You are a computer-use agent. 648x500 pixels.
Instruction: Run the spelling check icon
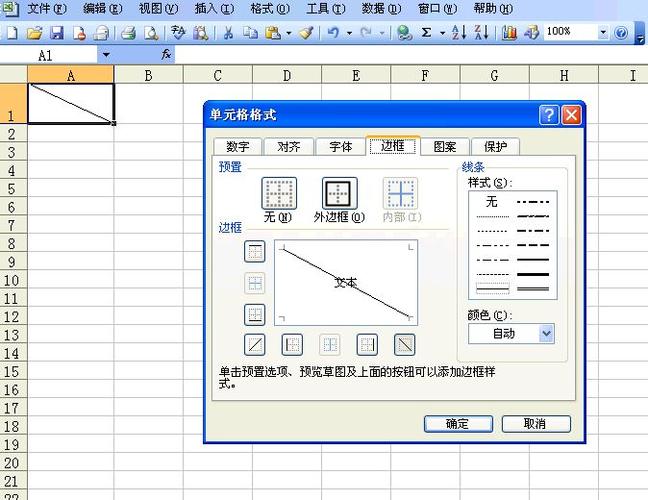point(178,33)
